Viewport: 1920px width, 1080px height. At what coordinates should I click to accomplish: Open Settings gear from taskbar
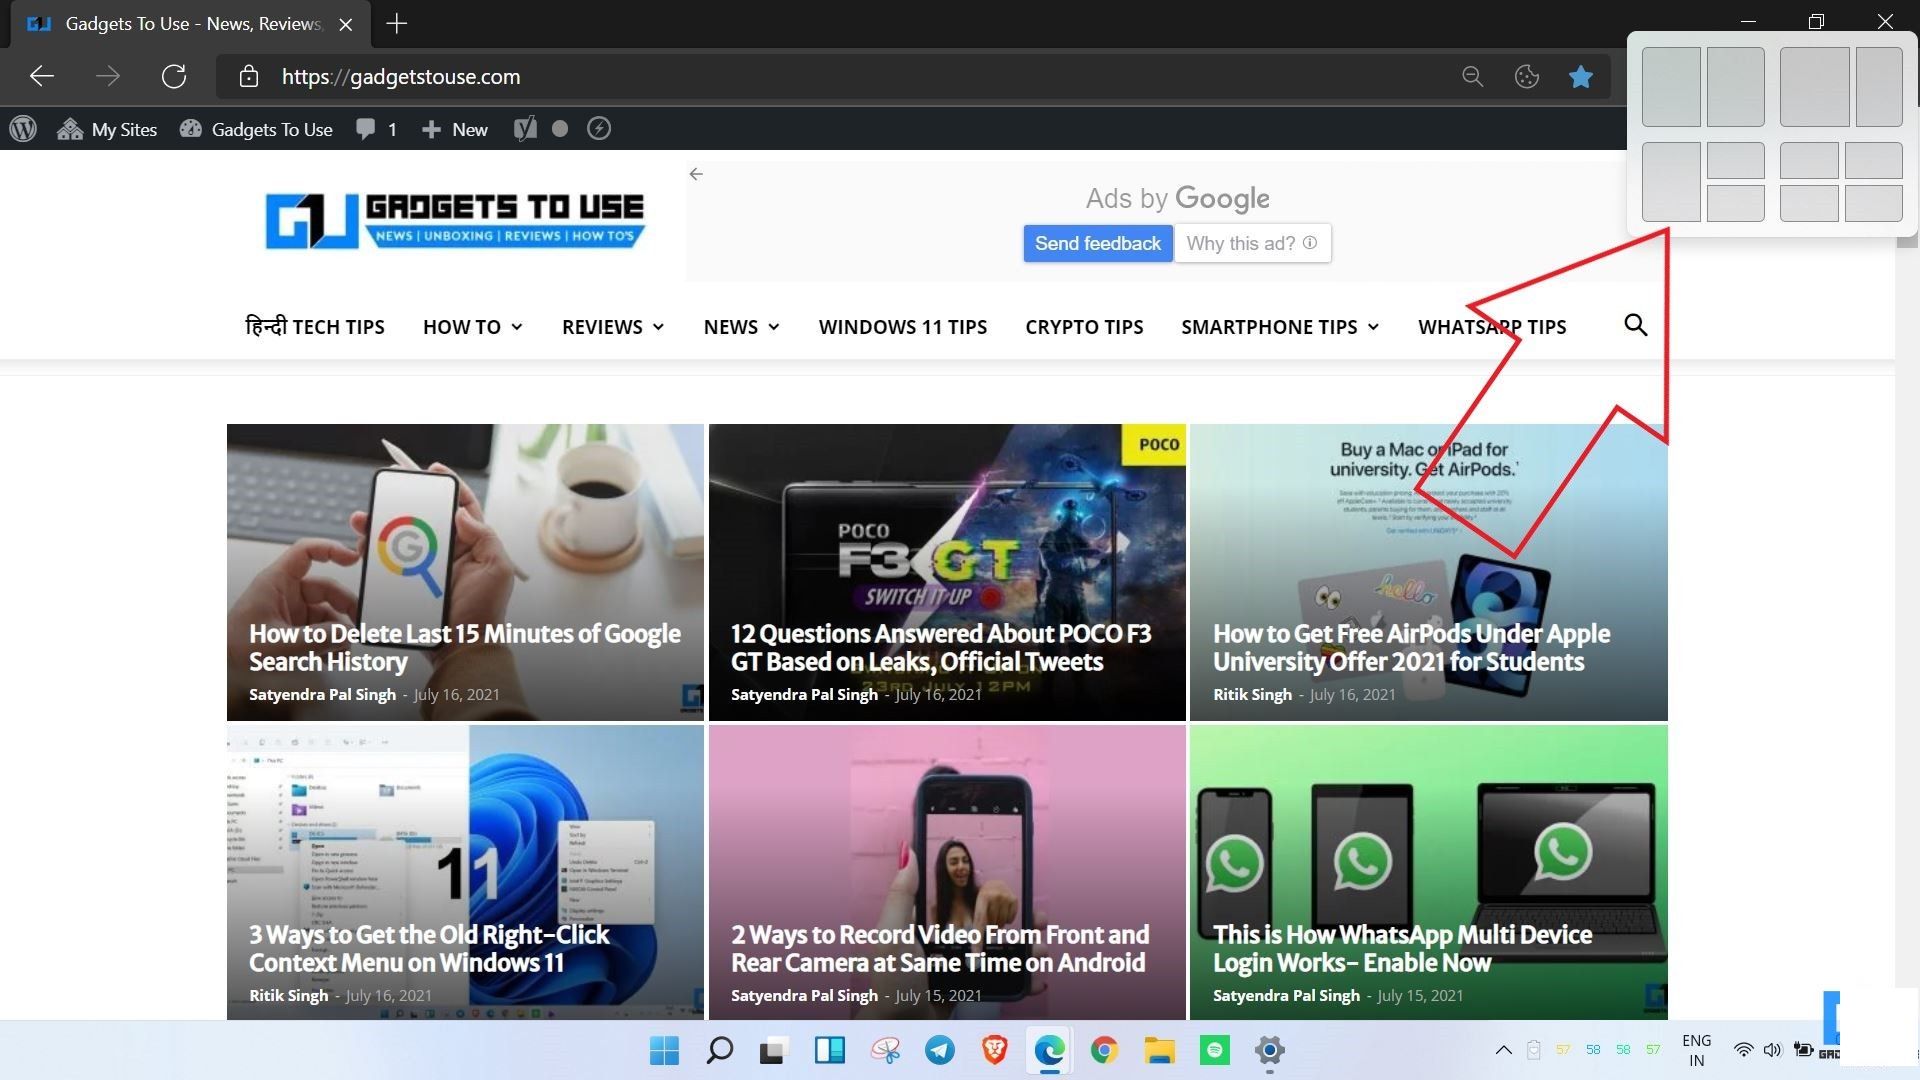(1269, 1050)
